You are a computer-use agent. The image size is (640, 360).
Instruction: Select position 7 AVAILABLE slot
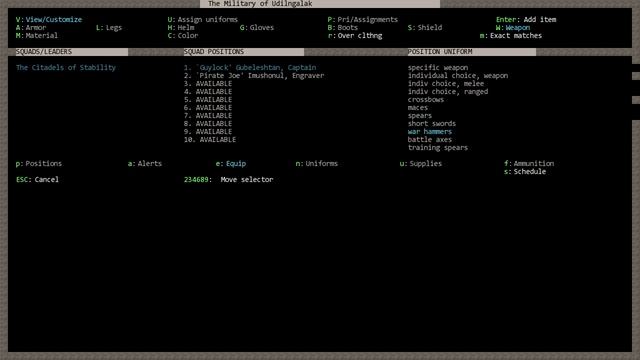coord(208,116)
